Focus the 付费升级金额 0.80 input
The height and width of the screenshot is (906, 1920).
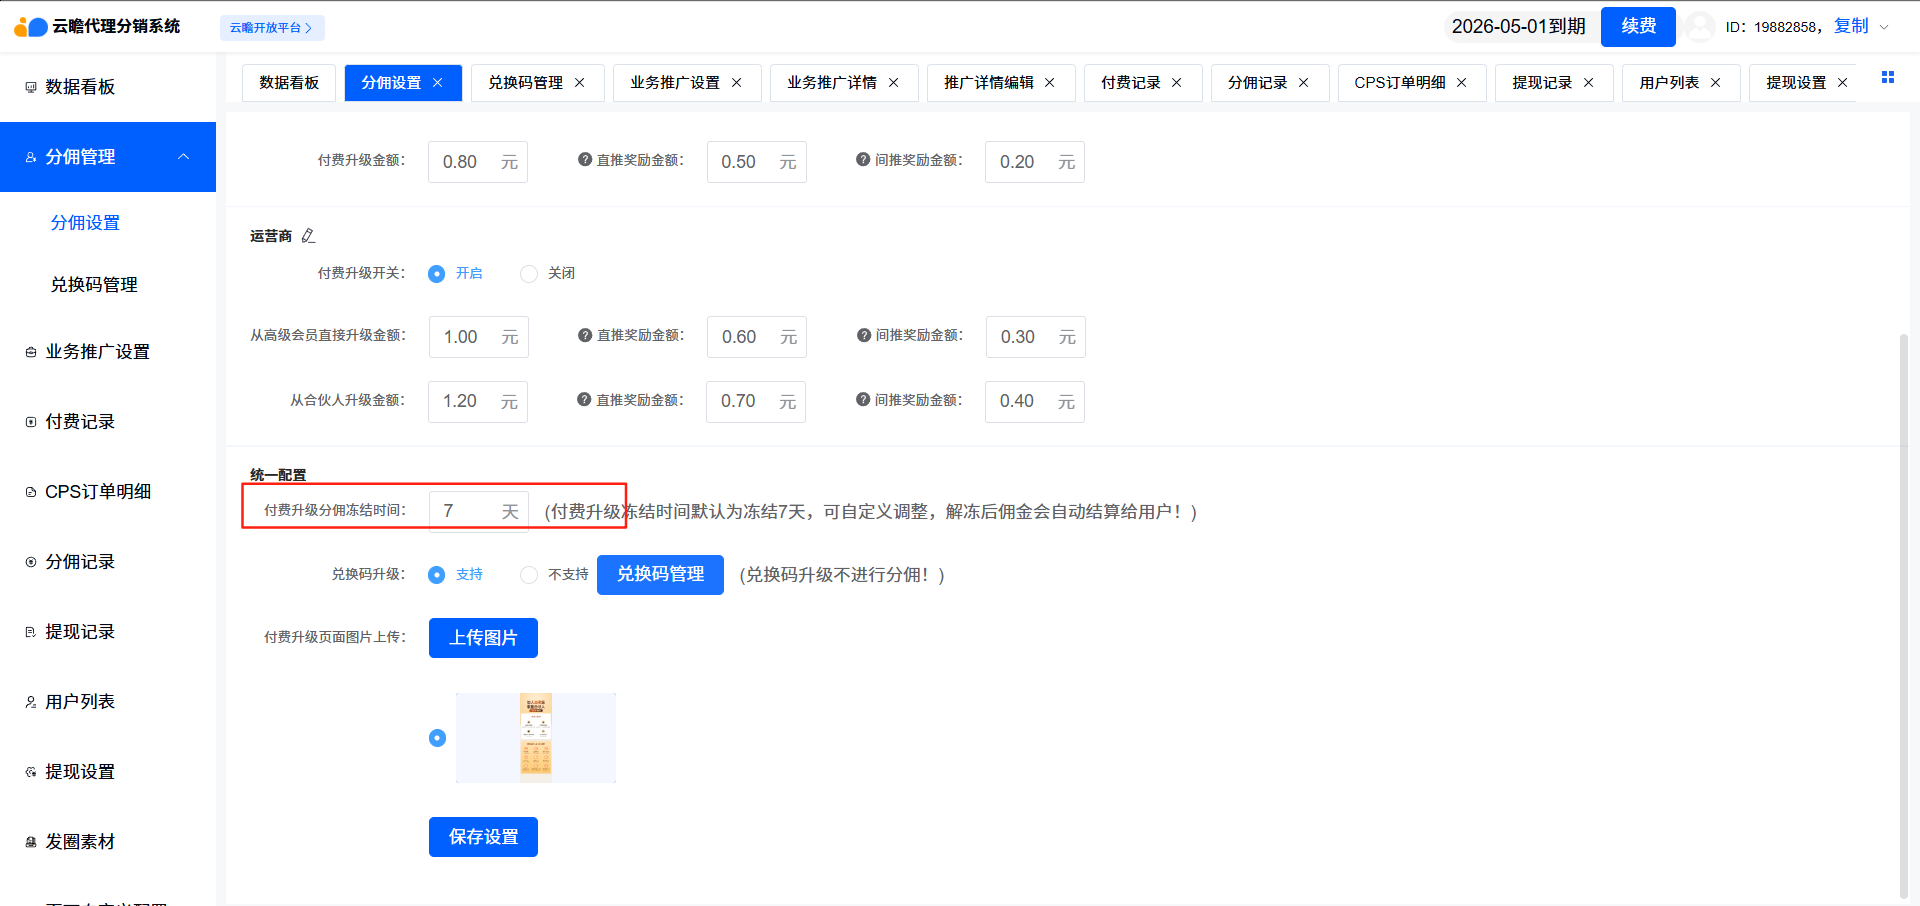pos(478,162)
